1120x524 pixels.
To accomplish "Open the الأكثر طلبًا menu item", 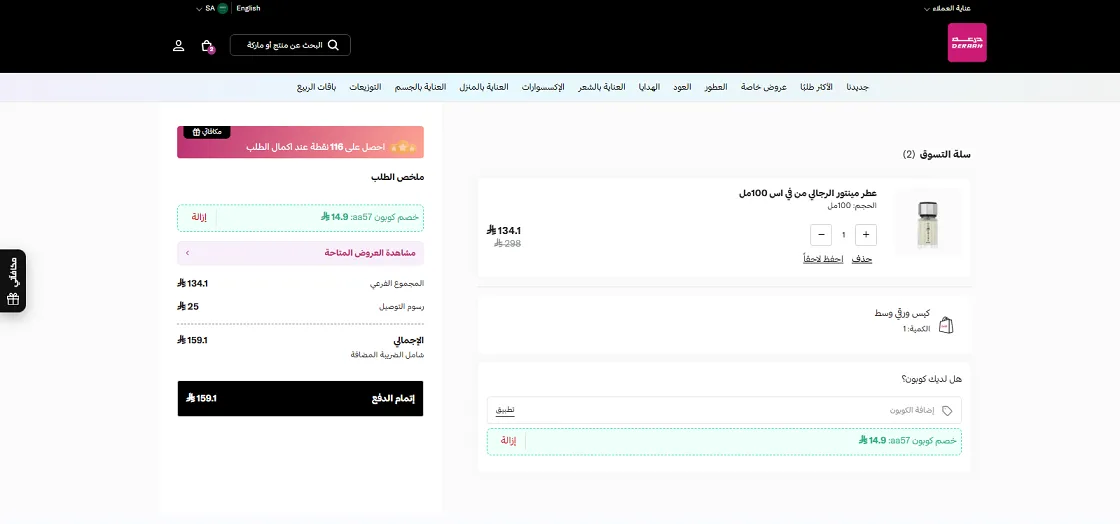I will pos(816,87).
